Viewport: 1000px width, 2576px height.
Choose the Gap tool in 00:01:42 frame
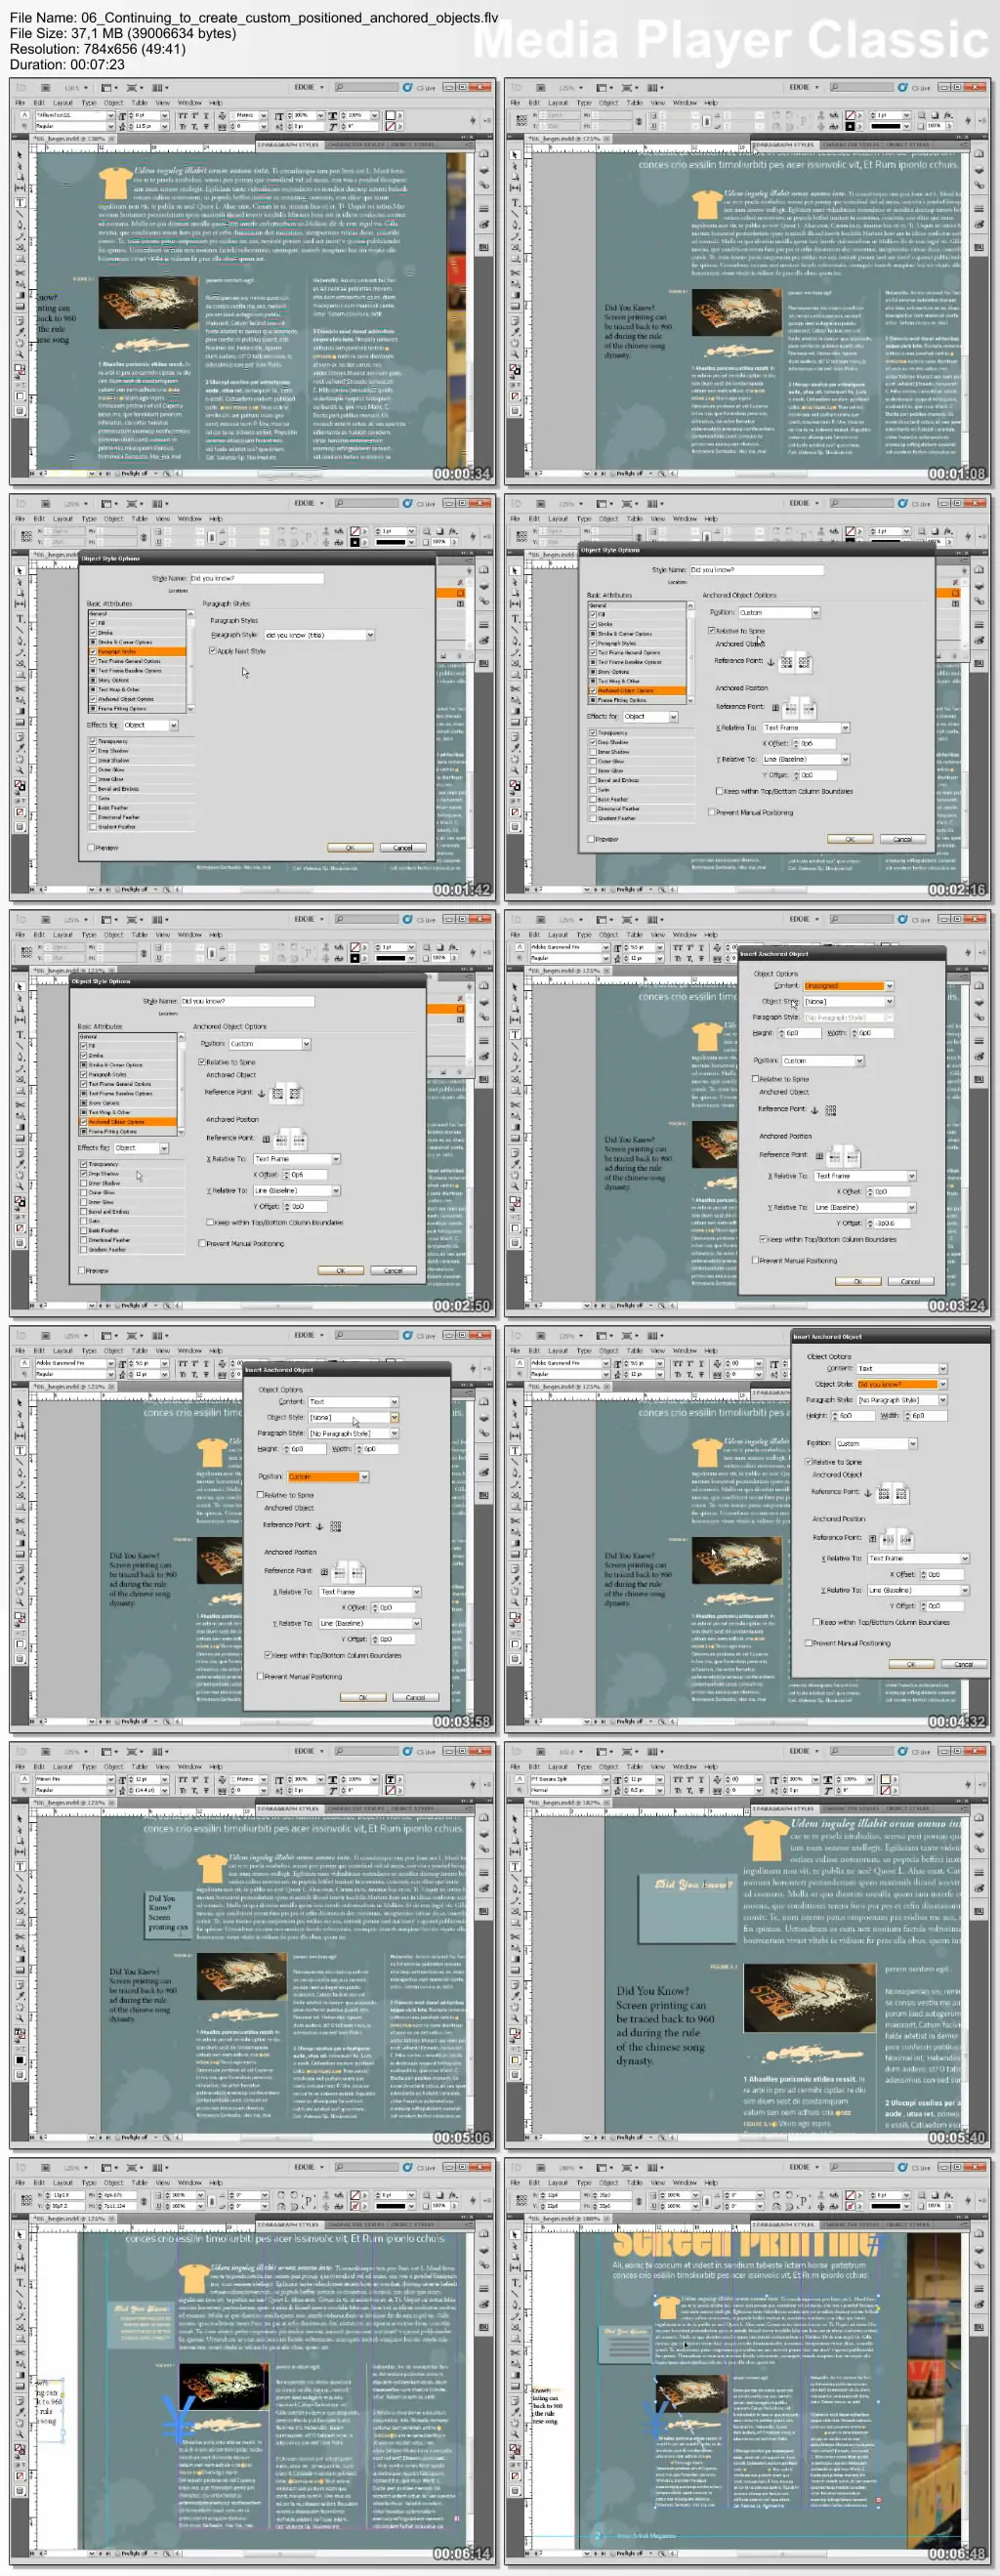(x=20, y=605)
